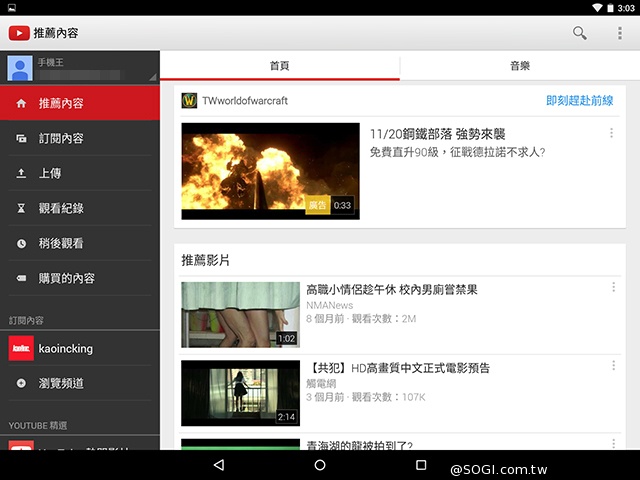640x480 pixels.
Task: Tap the search magnifier icon
Action: pos(579,33)
